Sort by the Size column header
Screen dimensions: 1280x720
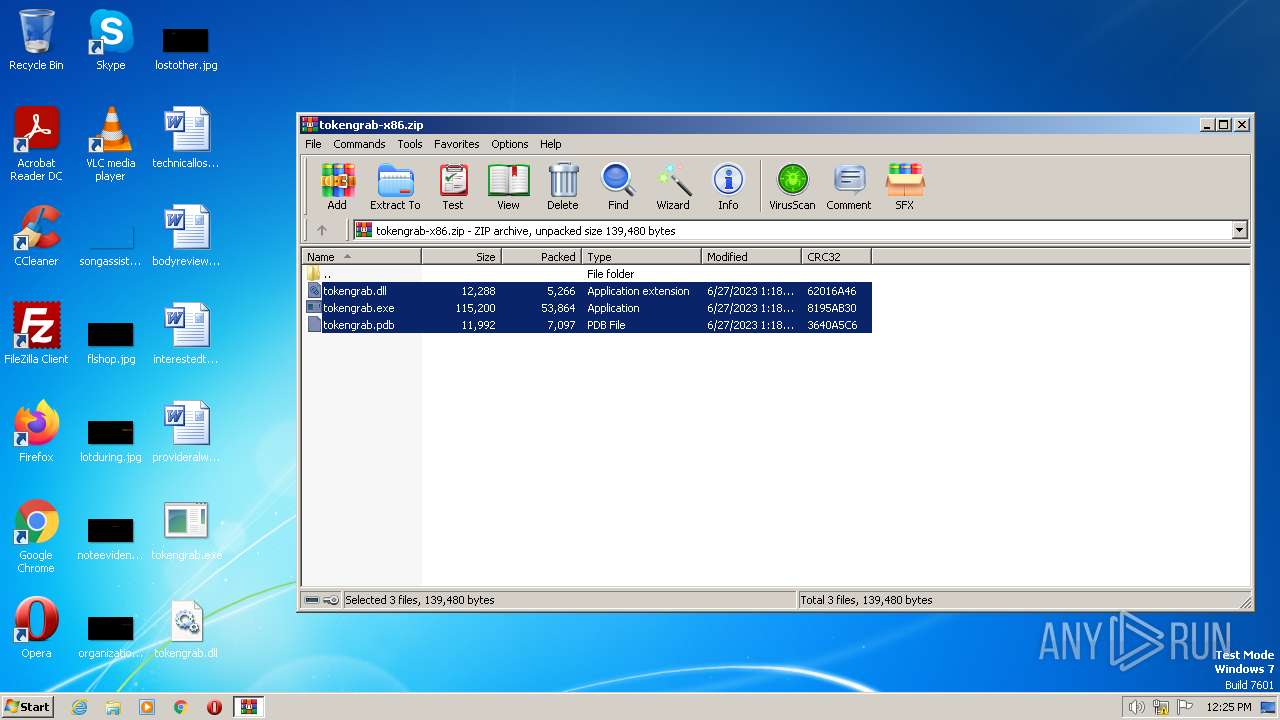tap(461, 257)
